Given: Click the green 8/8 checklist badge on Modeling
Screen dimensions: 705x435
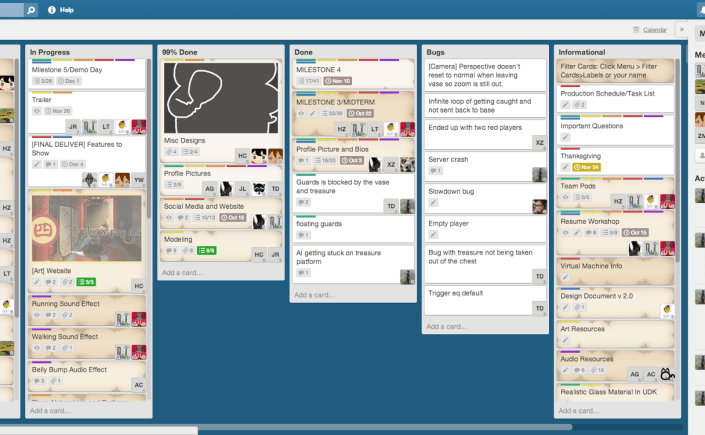Looking at the screenshot, I should (x=205, y=250).
